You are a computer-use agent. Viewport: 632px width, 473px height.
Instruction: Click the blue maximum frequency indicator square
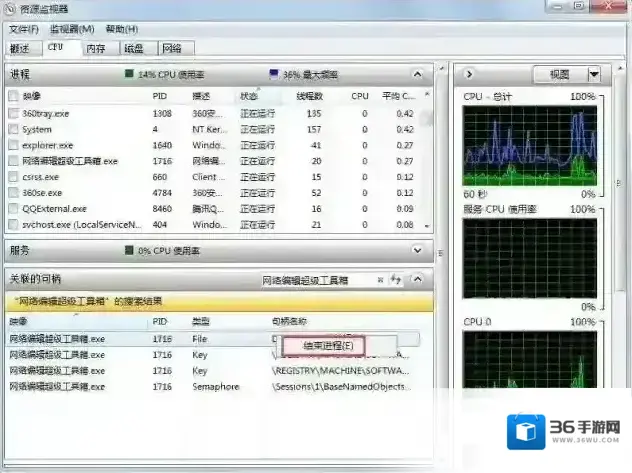tap(274, 75)
